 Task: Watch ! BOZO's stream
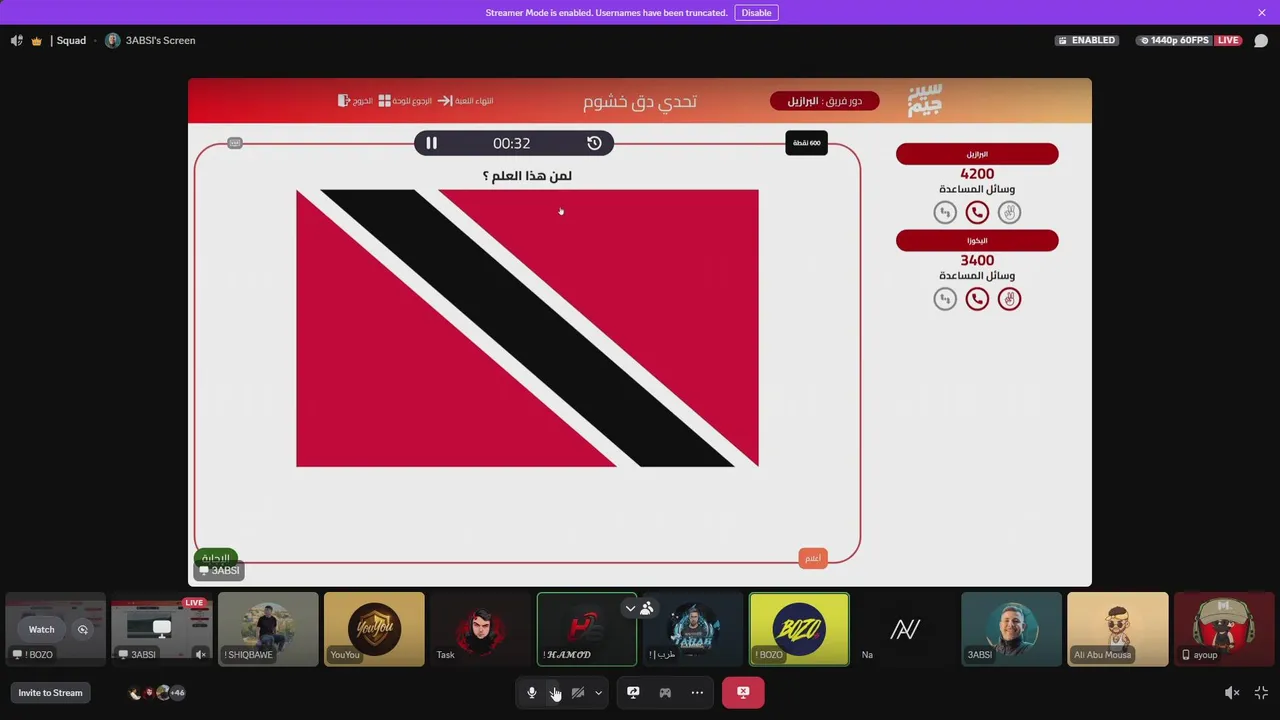pos(42,629)
